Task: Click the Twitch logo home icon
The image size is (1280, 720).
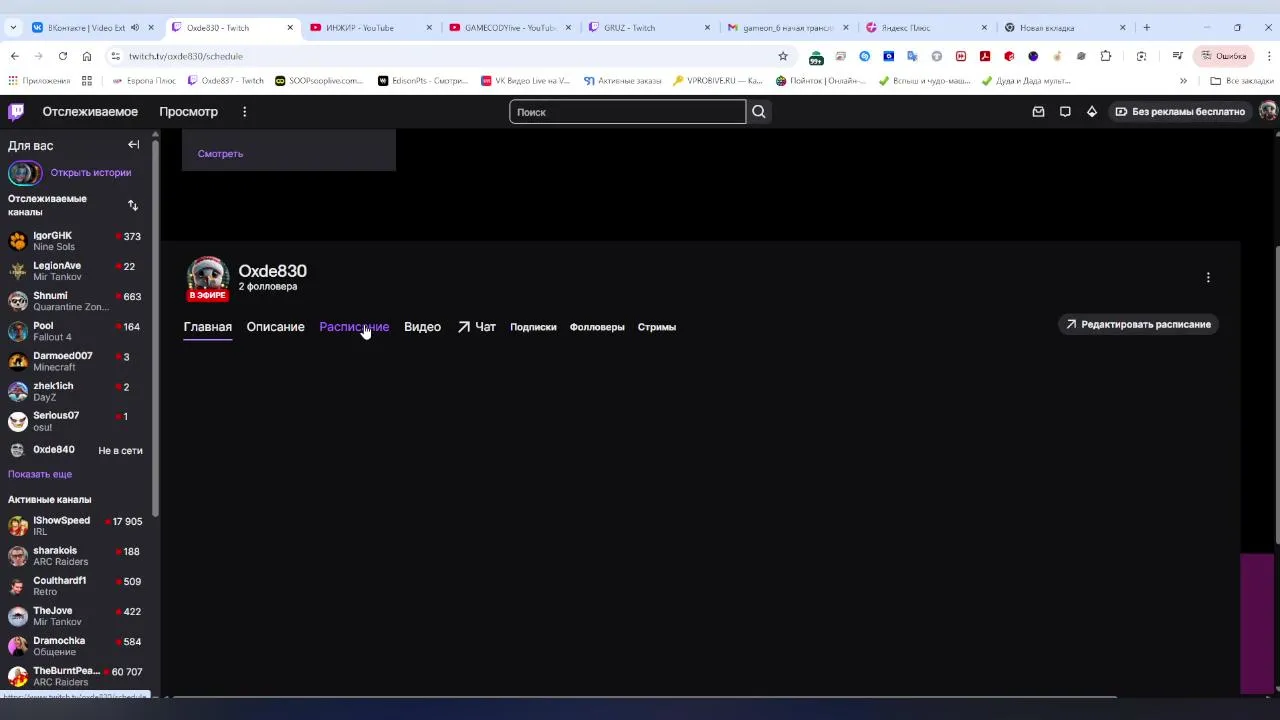Action: (x=16, y=112)
